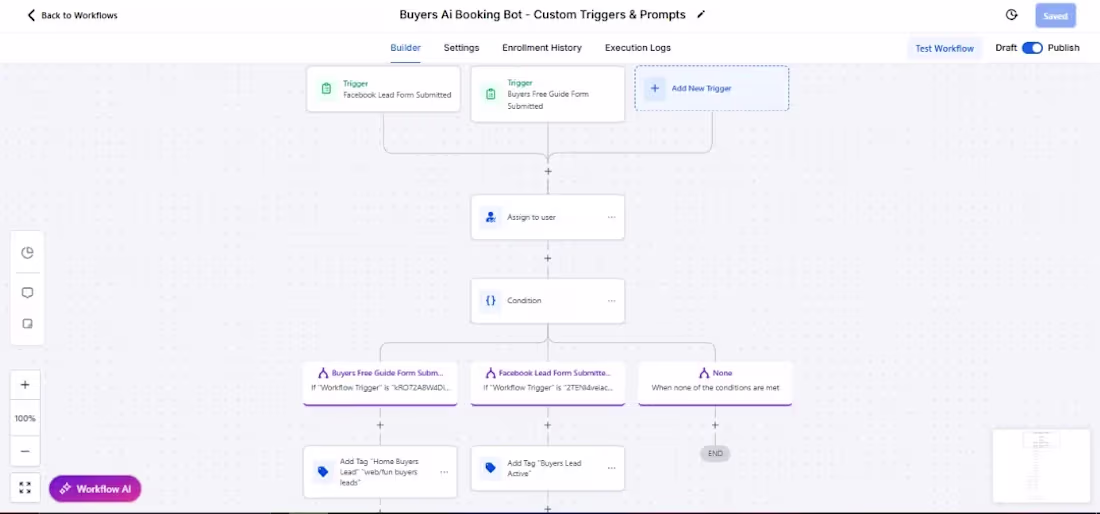The width and height of the screenshot is (1100, 514).
Task: Select the Buyers Free Guide Form branch
Action: (380, 383)
